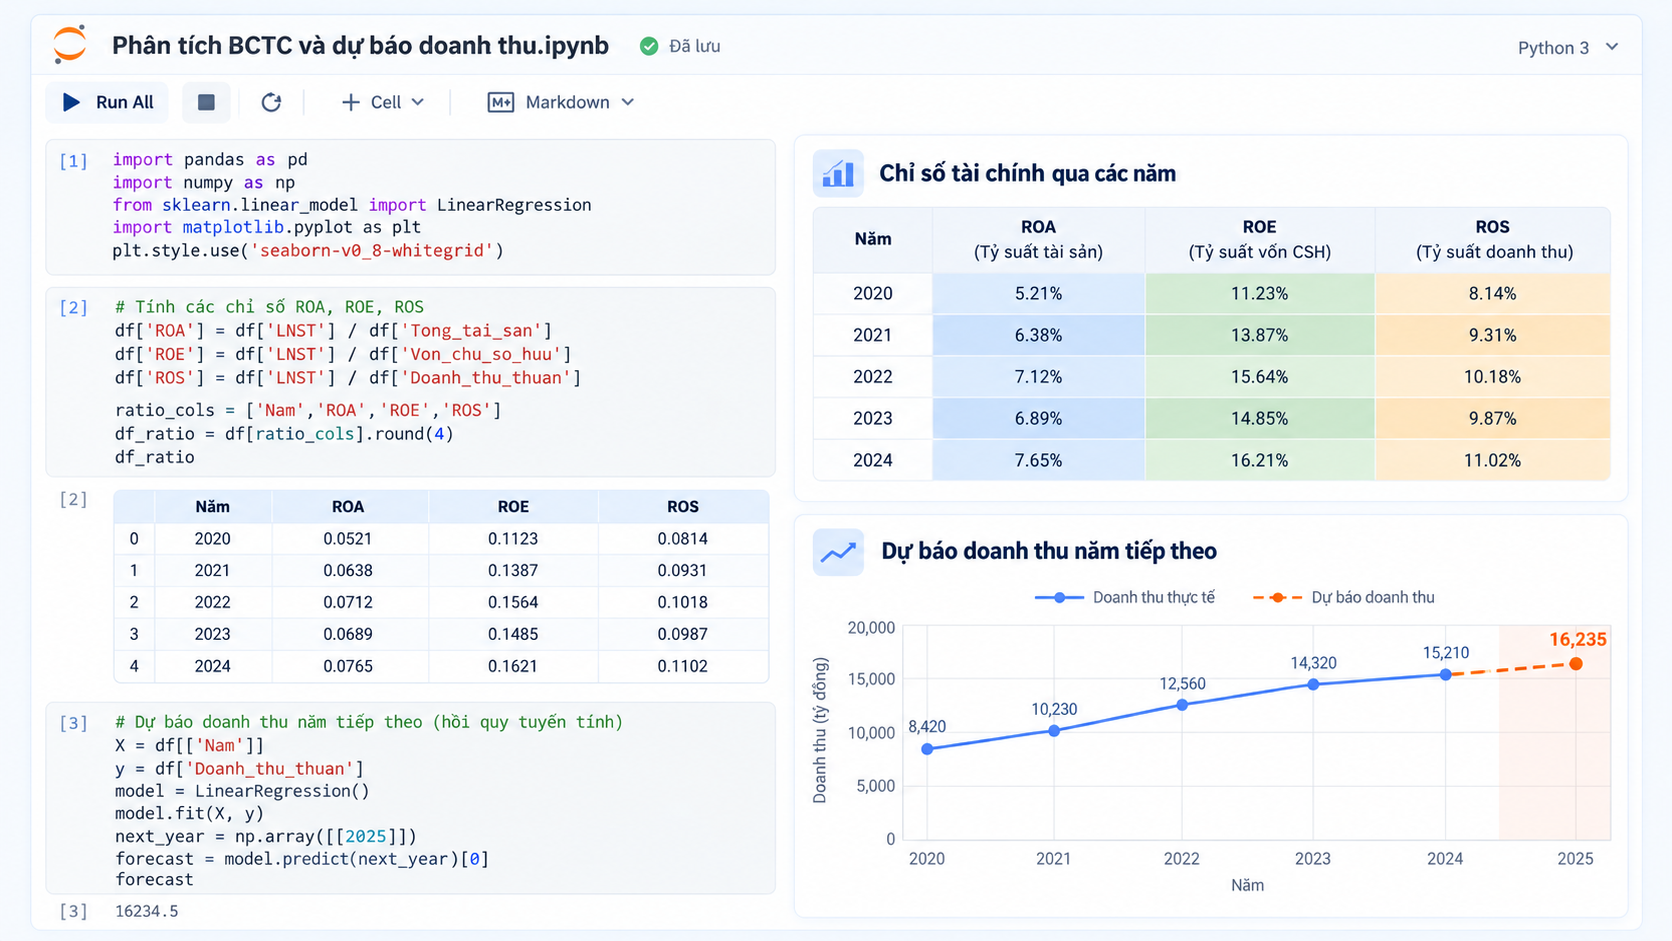Click dataframe cell 0.1621

click(x=513, y=666)
